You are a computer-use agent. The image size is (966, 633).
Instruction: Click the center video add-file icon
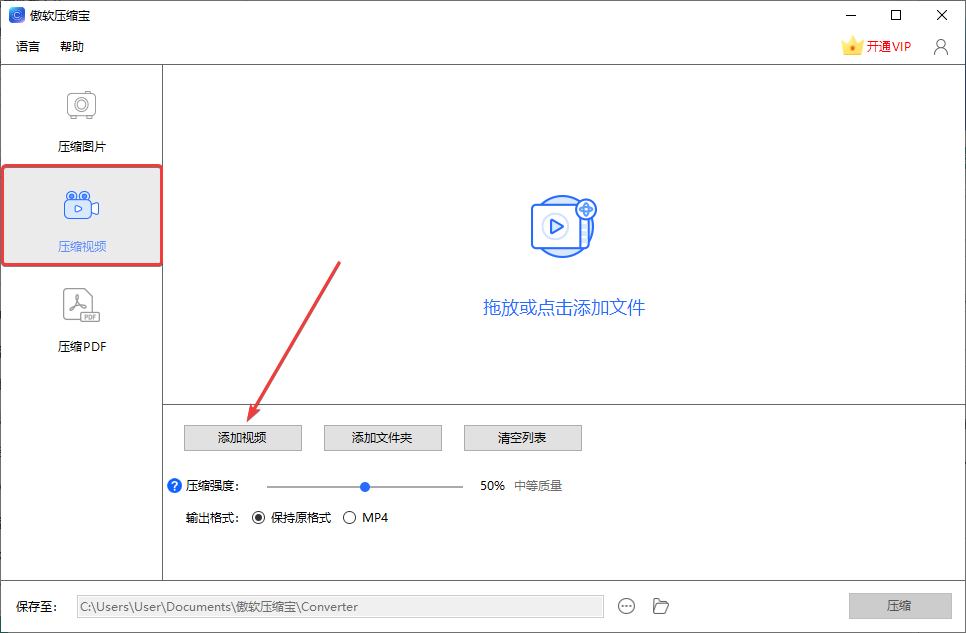click(563, 226)
